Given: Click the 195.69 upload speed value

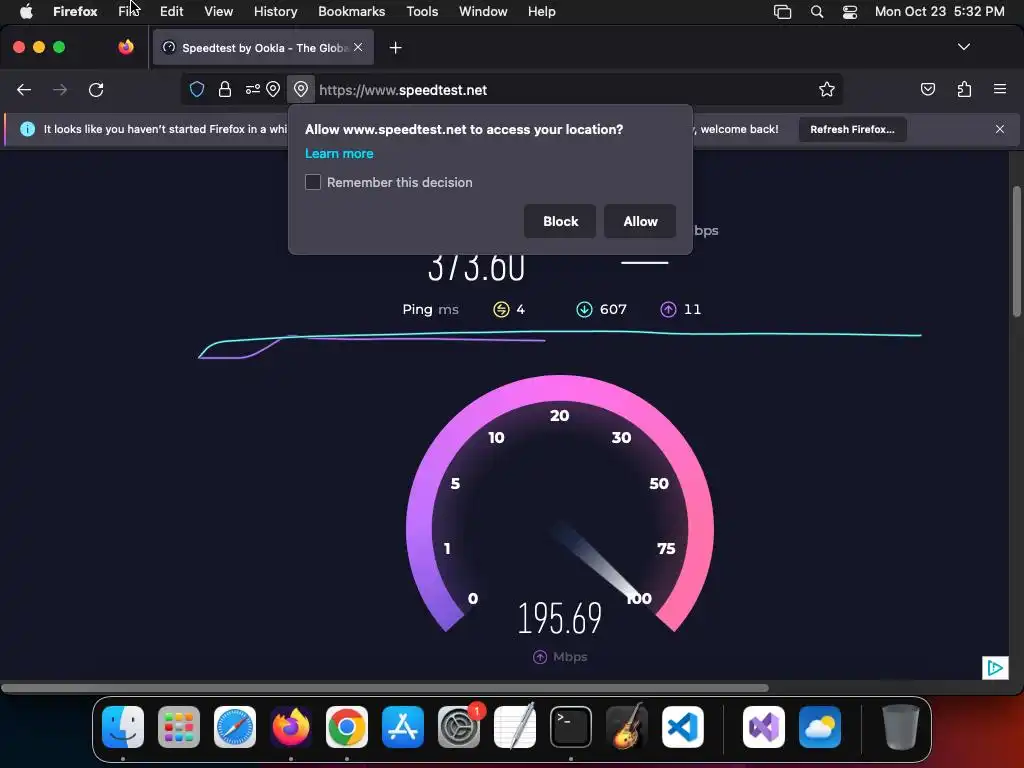Looking at the screenshot, I should click(x=560, y=618).
